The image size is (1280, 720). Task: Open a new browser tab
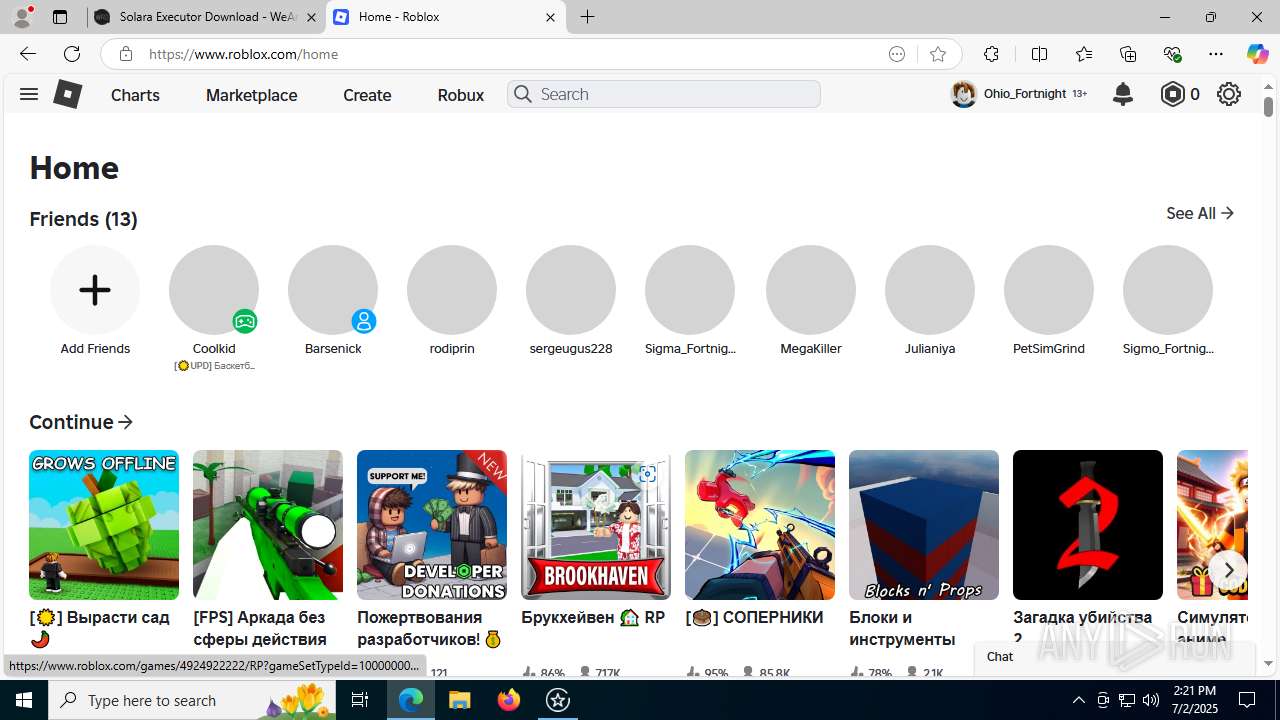click(x=588, y=17)
